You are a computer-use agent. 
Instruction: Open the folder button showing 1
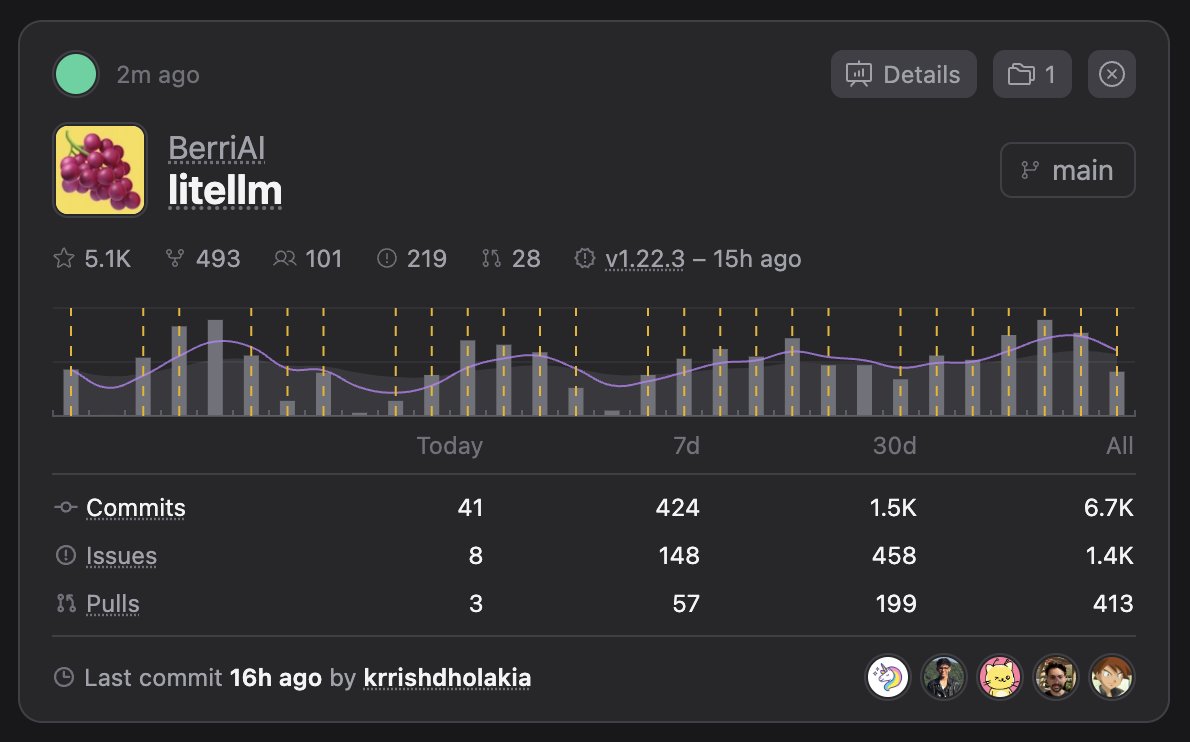click(x=1032, y=74)
